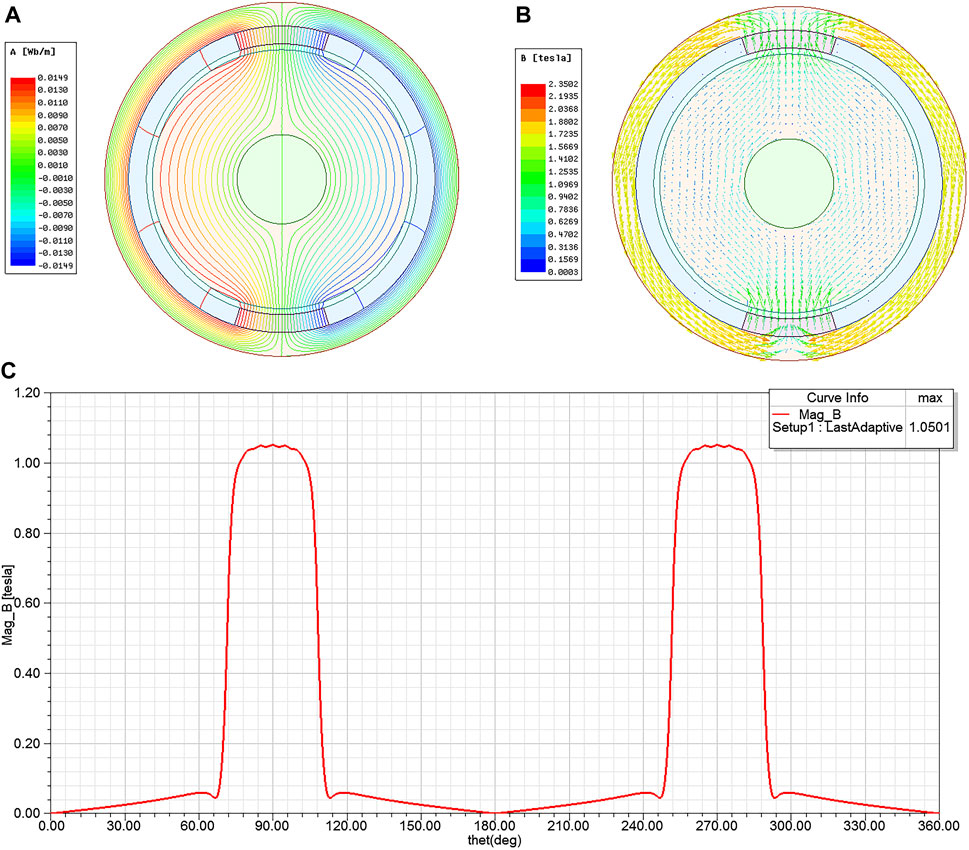This screenshot has height=850, width=969.
Task: Click the 1.0501 max value
Action: point(929,427)
